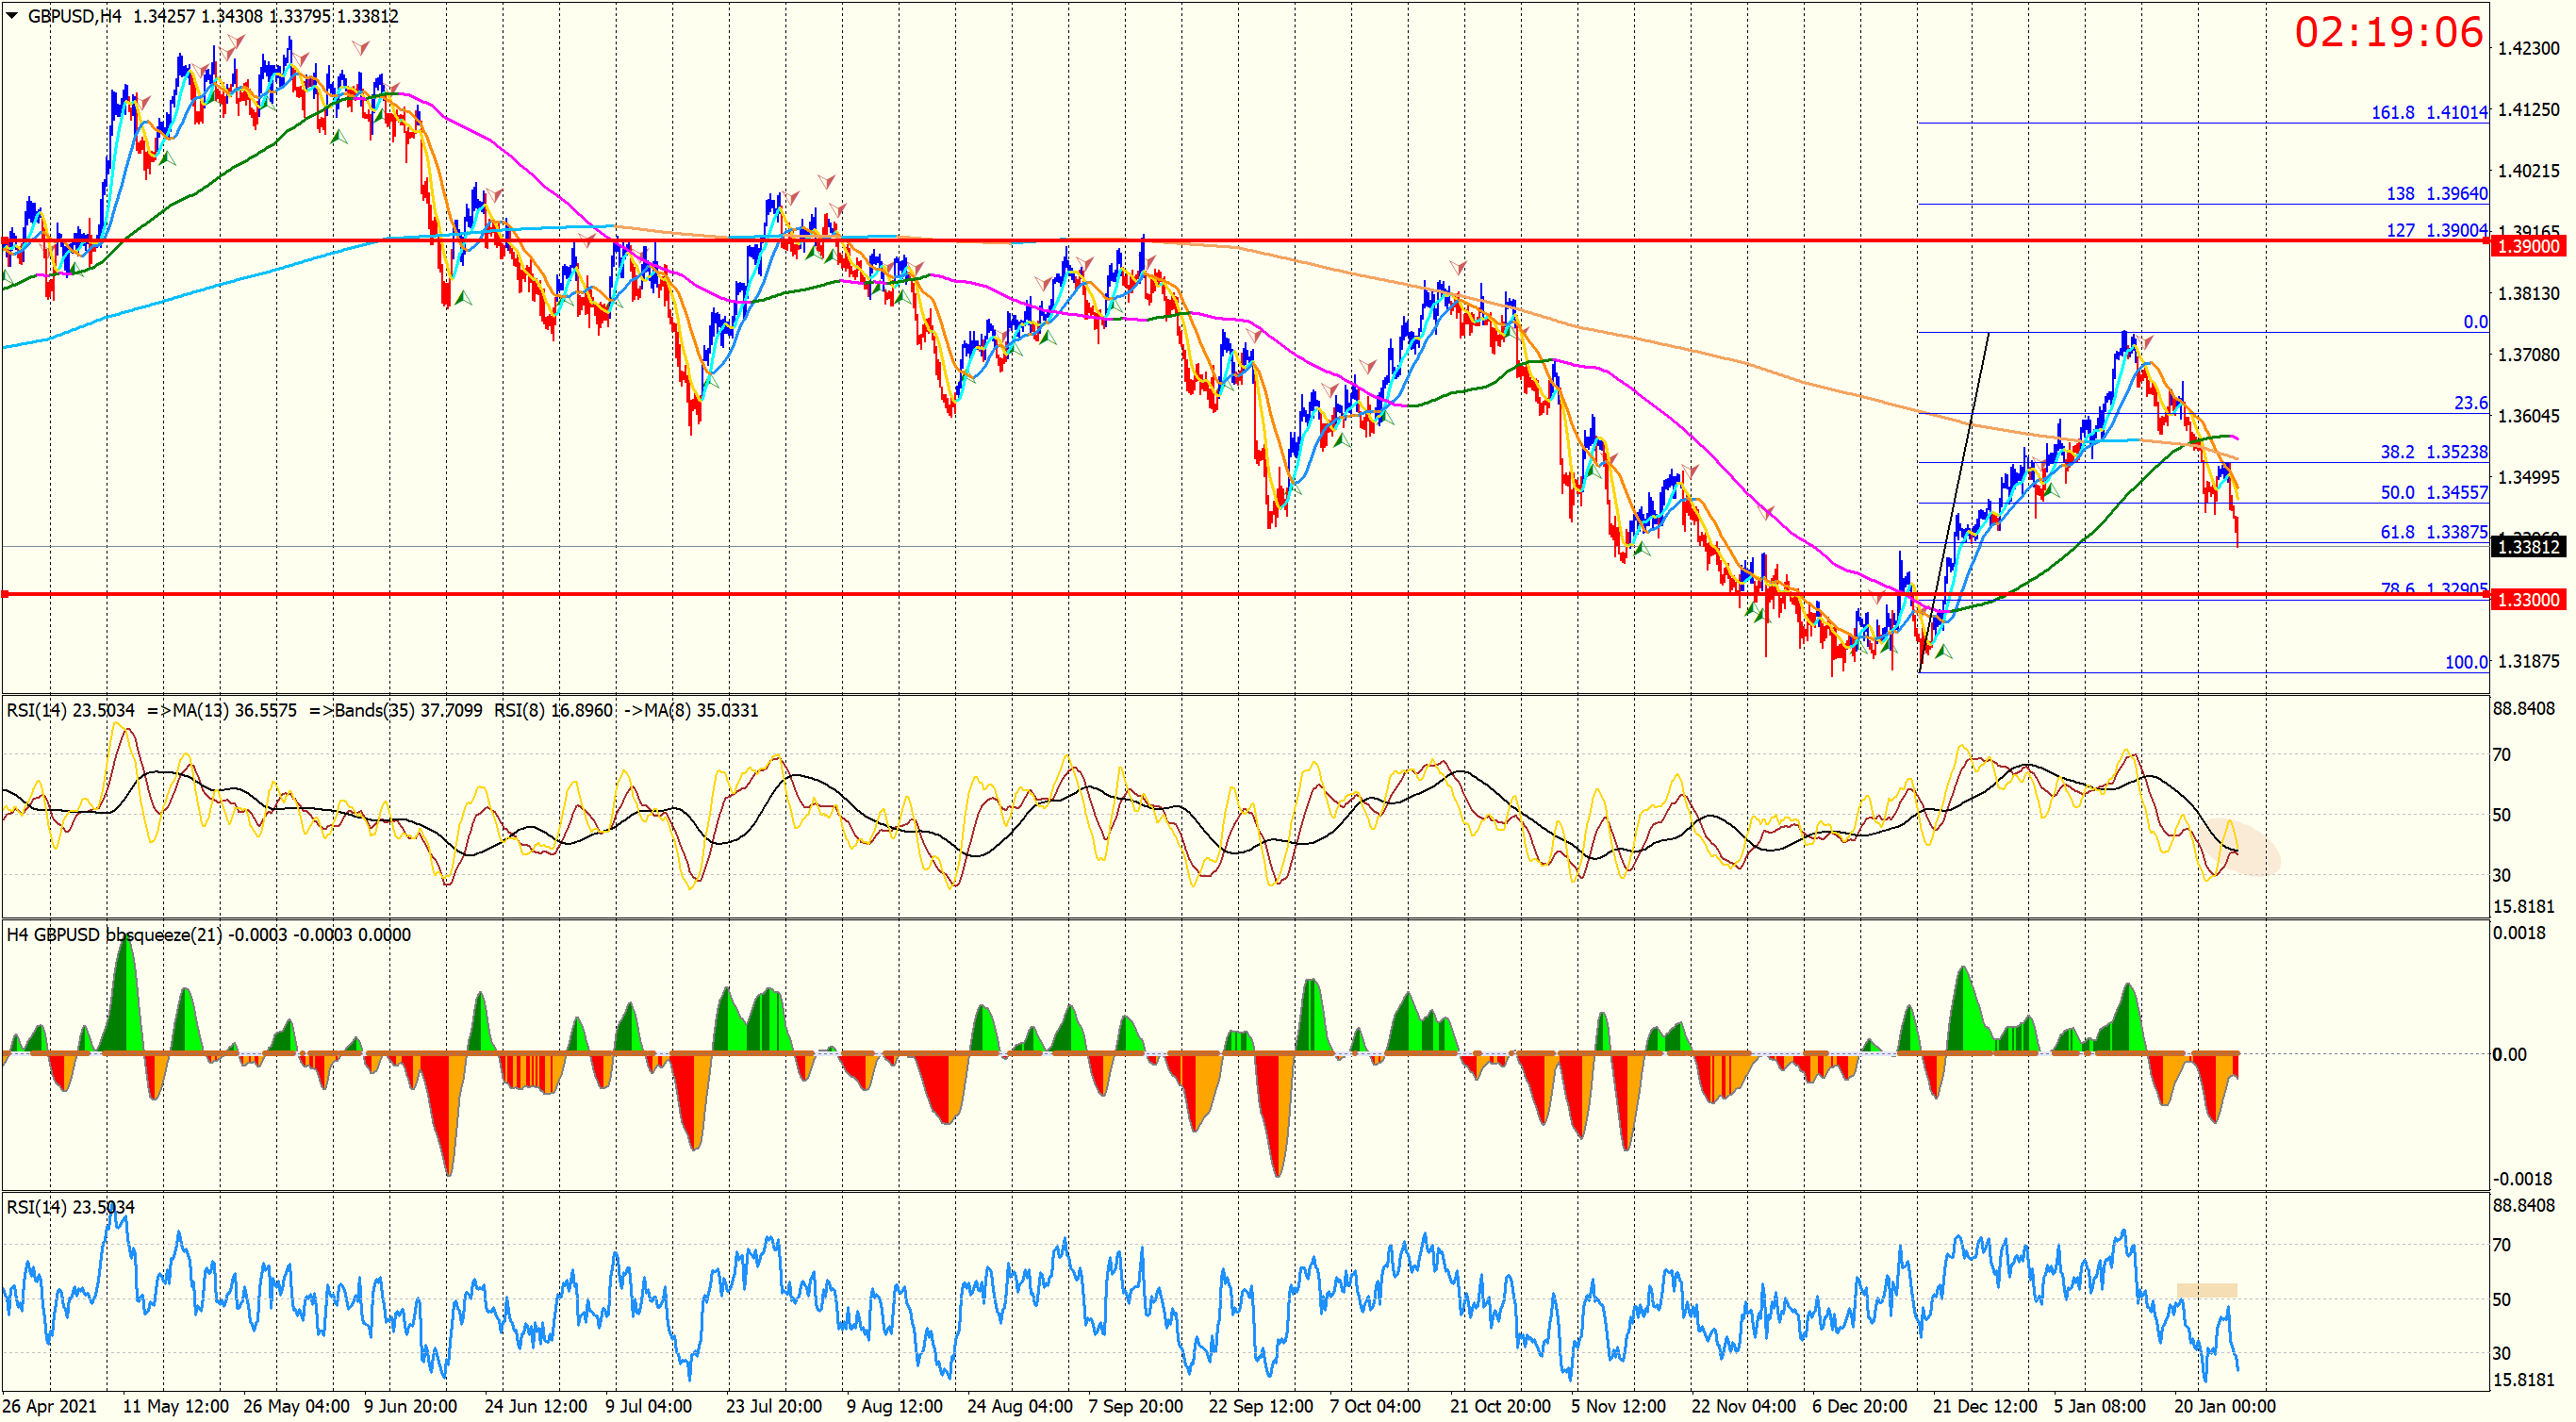Click the Fibonacci 100.0 level label
The image size is (2576, 1422).
[x=2465, y=663]
